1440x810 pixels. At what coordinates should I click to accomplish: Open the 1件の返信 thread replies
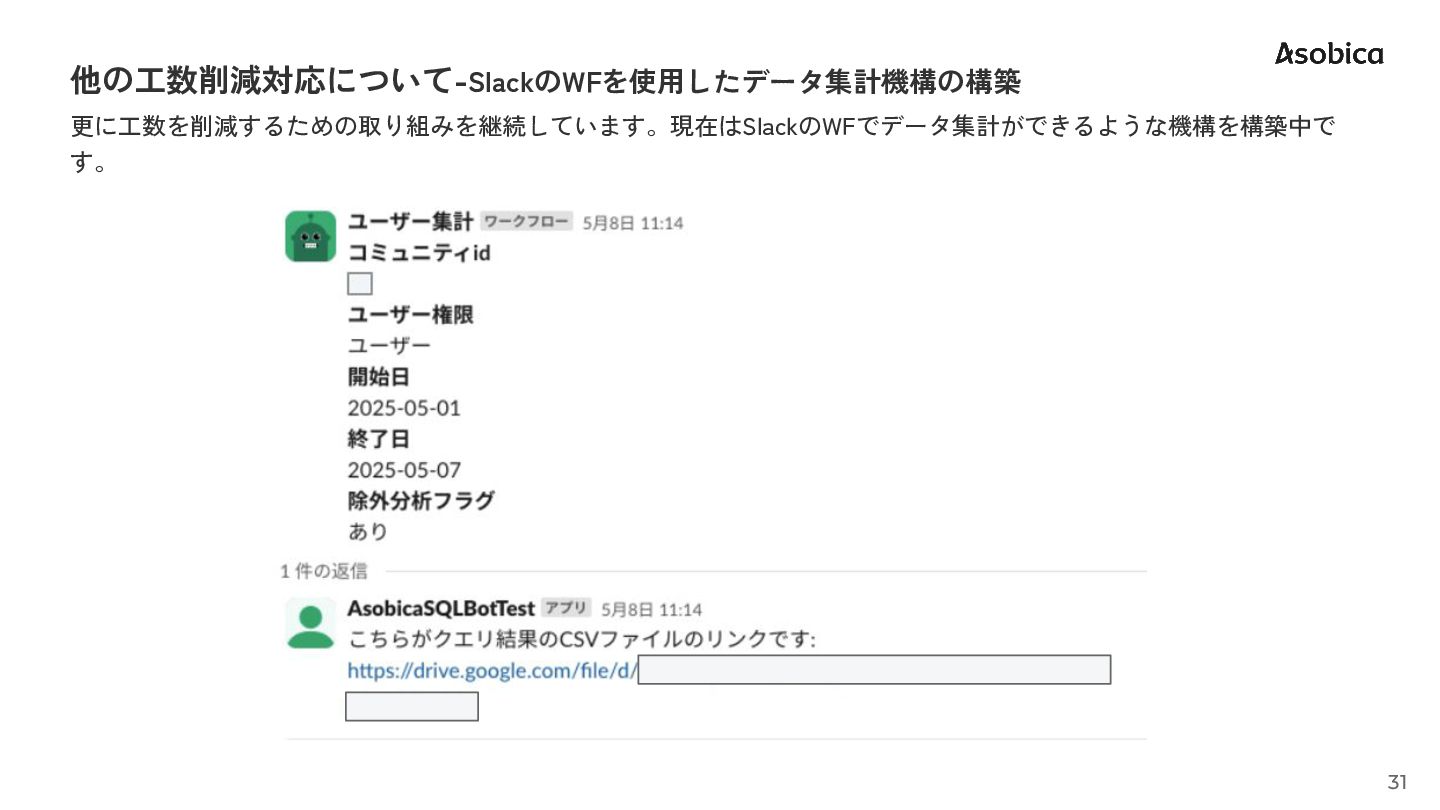coord(323,571)
